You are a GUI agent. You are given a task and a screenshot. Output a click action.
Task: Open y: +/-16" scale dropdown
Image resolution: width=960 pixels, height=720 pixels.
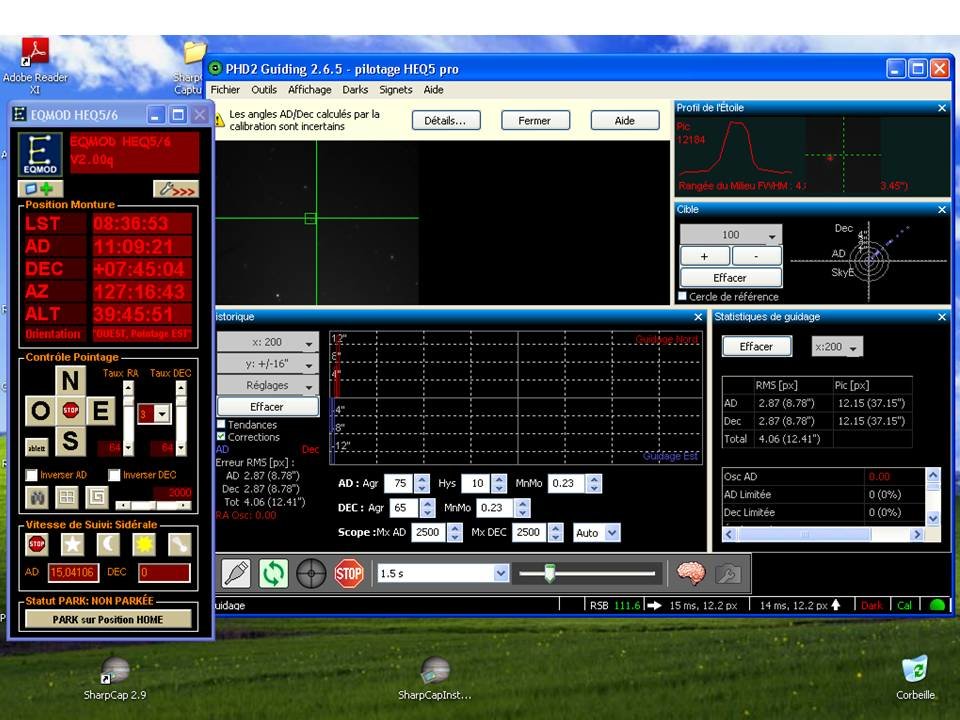coord(268,364)
